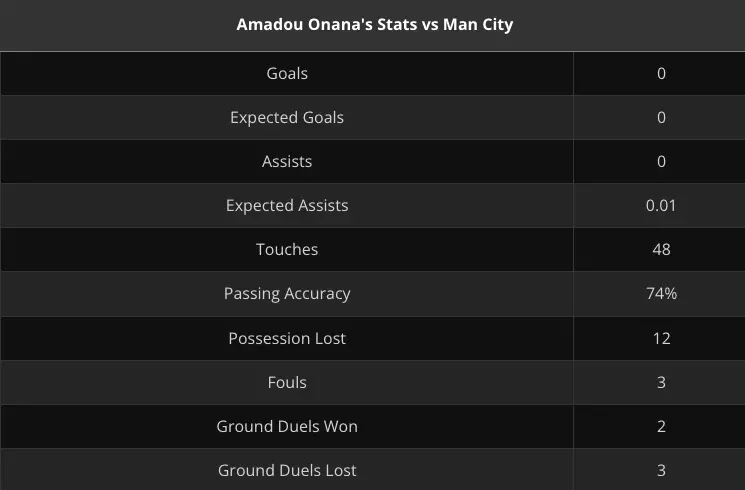Click the "Amadou Onana's Stats vs Man City" header
This screenshot has width=745, height=490.
[x=374, y=24]
